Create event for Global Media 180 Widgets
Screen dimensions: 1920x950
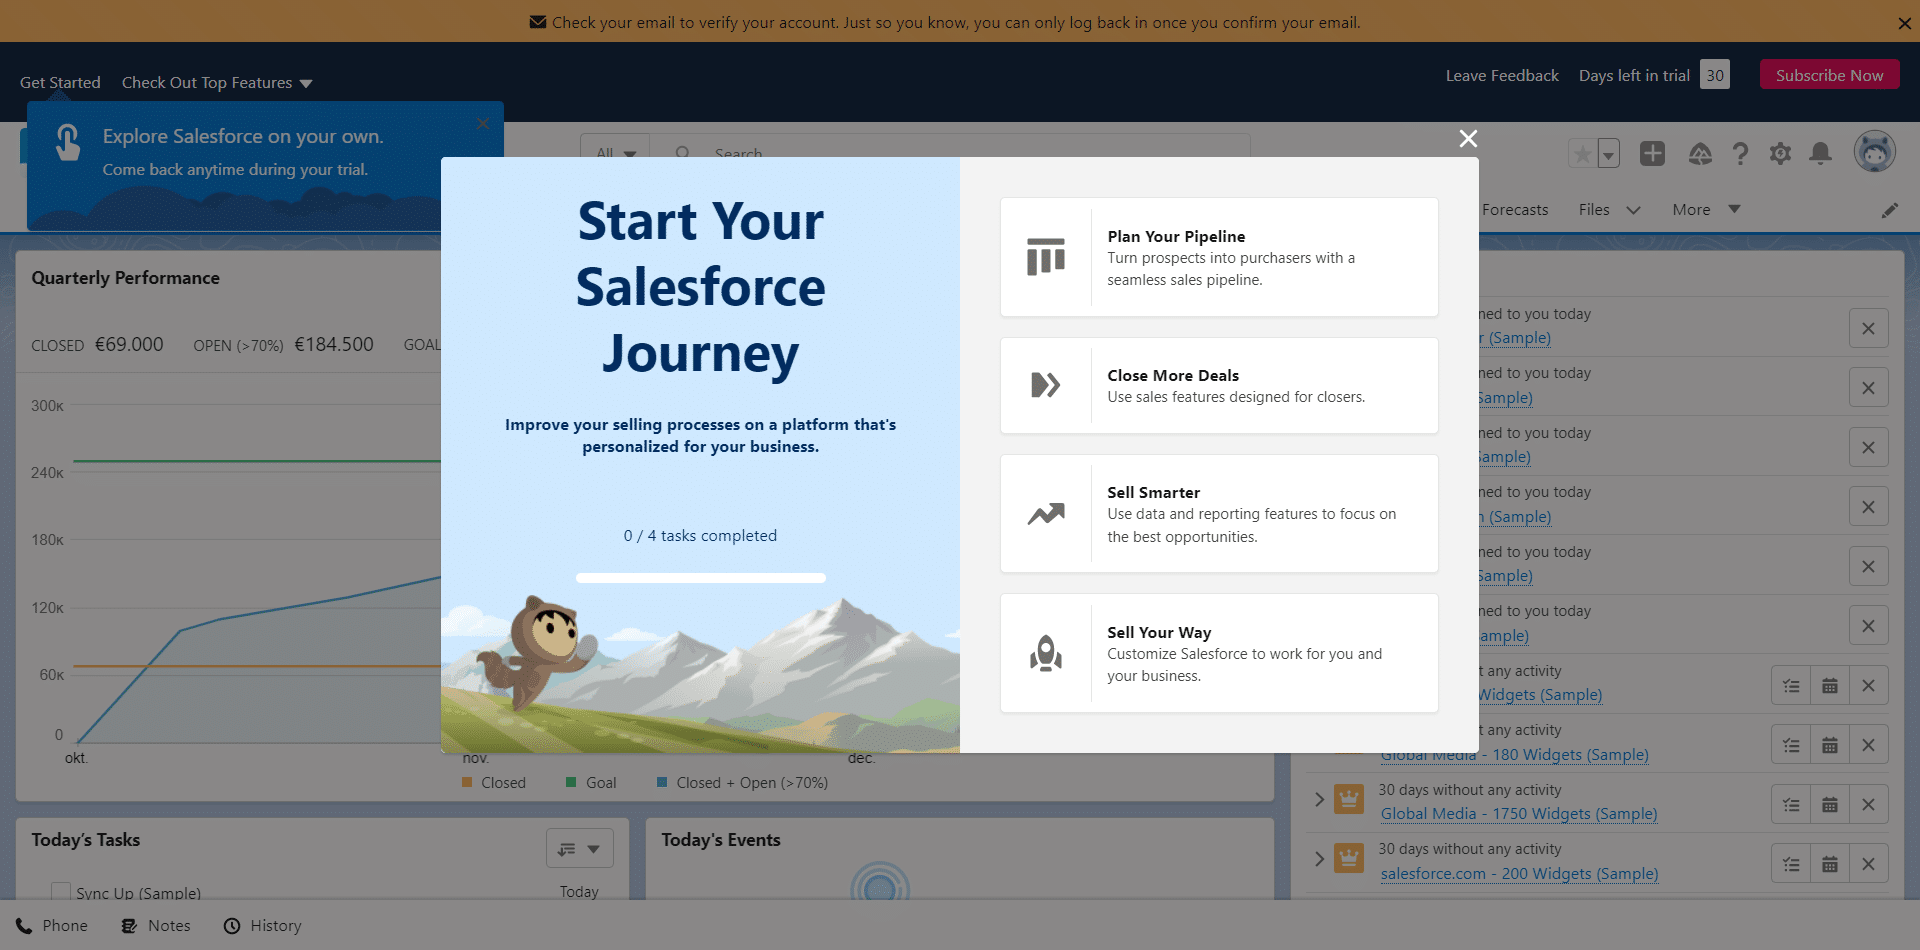click(x=1830, y=745)
